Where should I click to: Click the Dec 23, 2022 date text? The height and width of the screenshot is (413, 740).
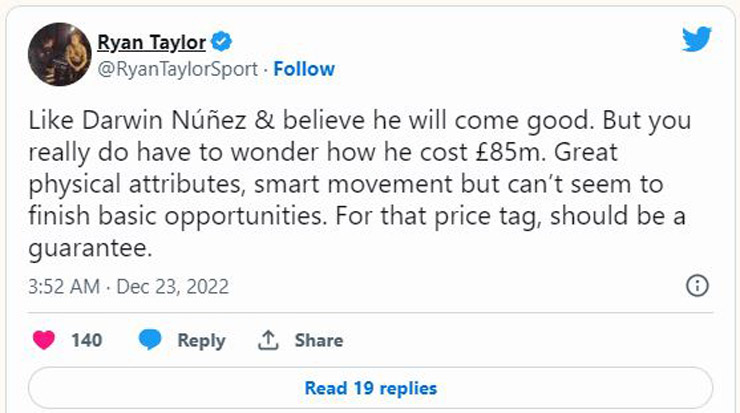[172, 287]
